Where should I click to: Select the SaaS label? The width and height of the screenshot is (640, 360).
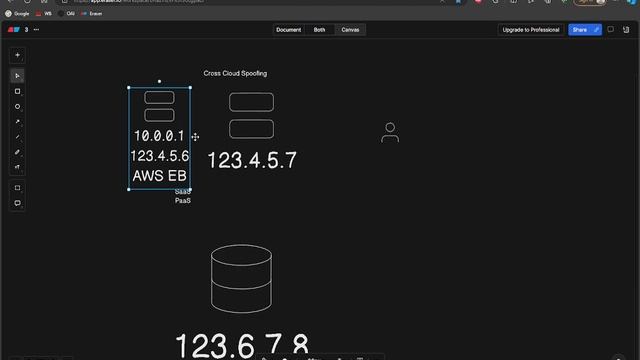tap(183, 192)
